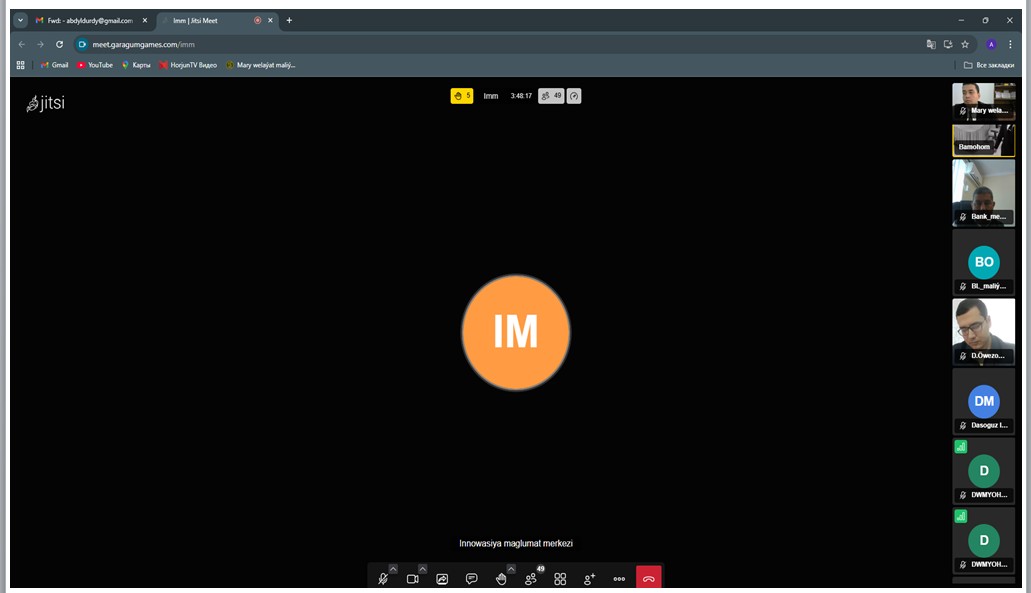Open more actions menu
1031x593 pixels.
(x=619, y=579)
